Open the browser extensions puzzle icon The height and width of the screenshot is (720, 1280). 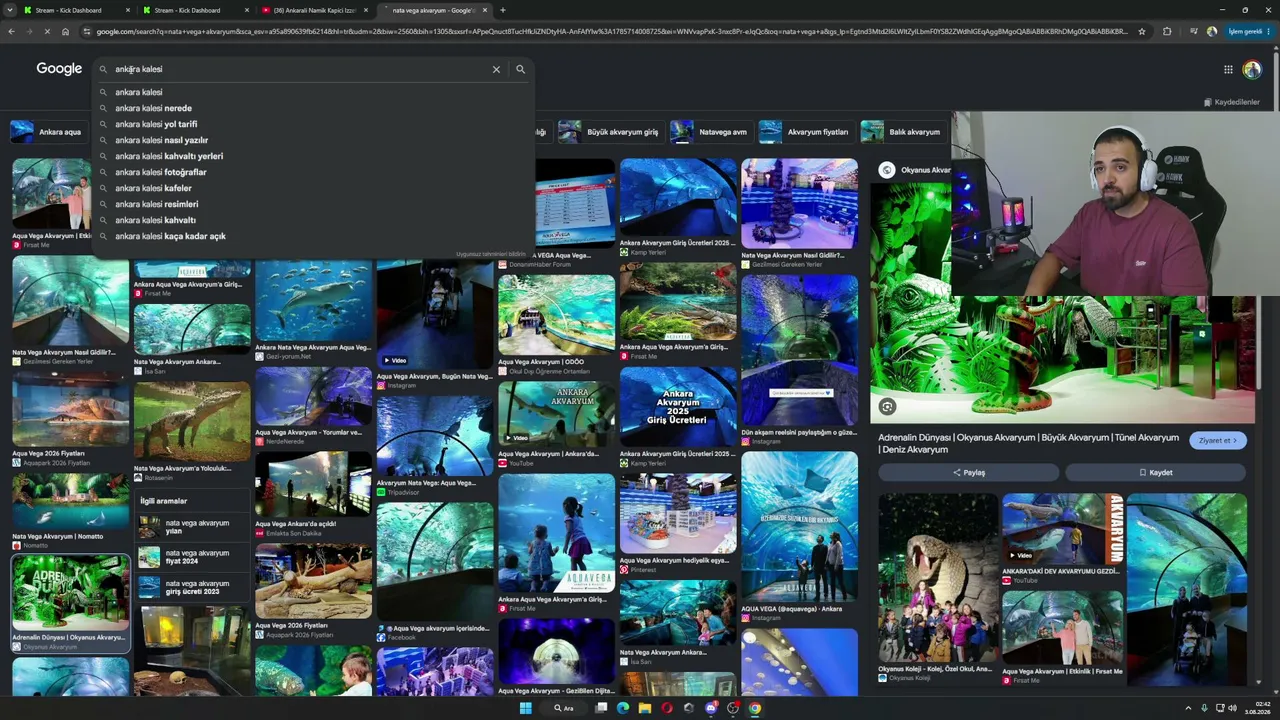coord(1167,31)
